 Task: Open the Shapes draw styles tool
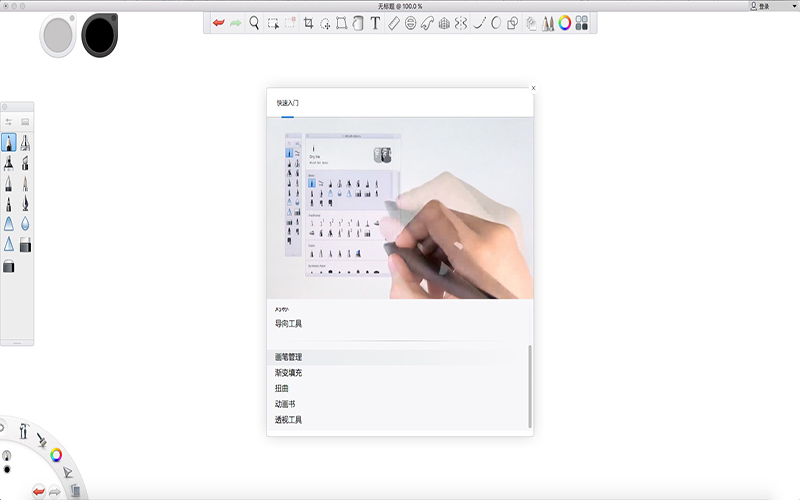513,23
